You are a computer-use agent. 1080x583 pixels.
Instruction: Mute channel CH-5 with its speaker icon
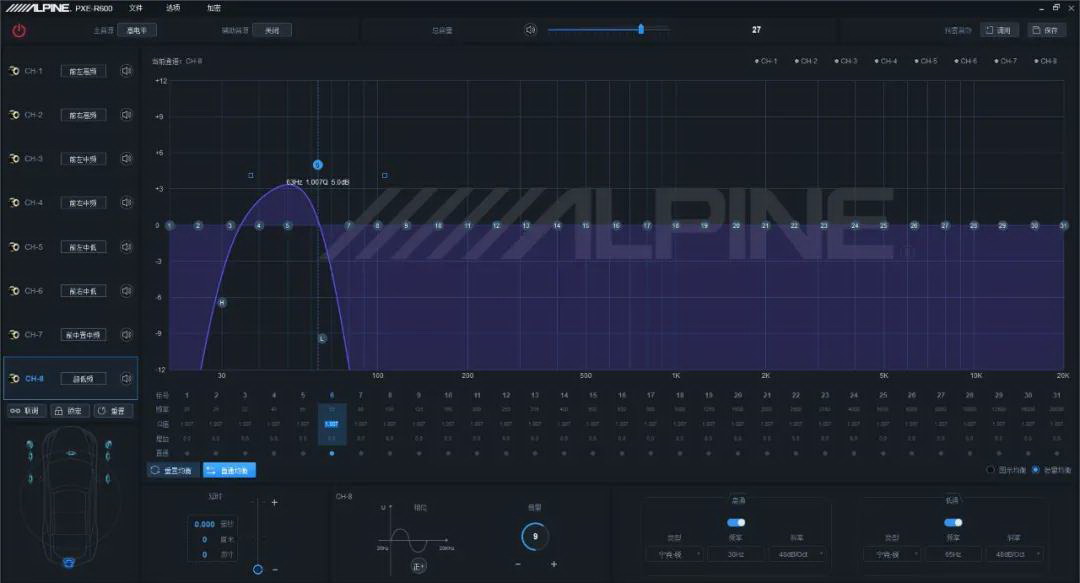pyautogui.click(x=126, y=247)
